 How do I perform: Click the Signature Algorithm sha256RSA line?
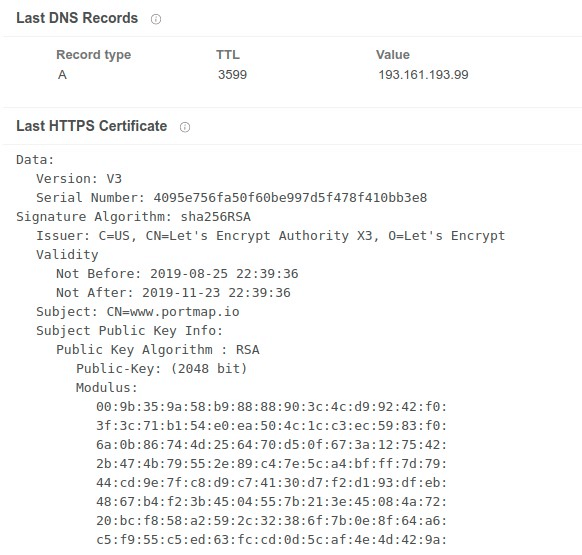click(134, 216)
